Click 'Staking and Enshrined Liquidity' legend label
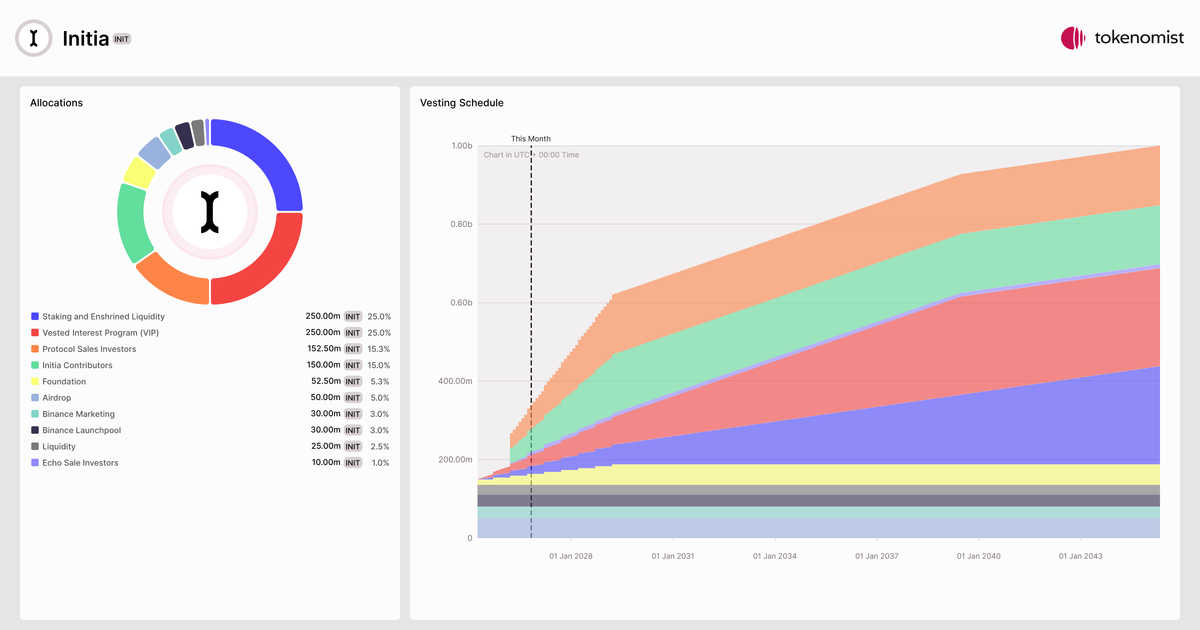The width and height of the screenshot is (1200, 630). click(x=103, y=316)
